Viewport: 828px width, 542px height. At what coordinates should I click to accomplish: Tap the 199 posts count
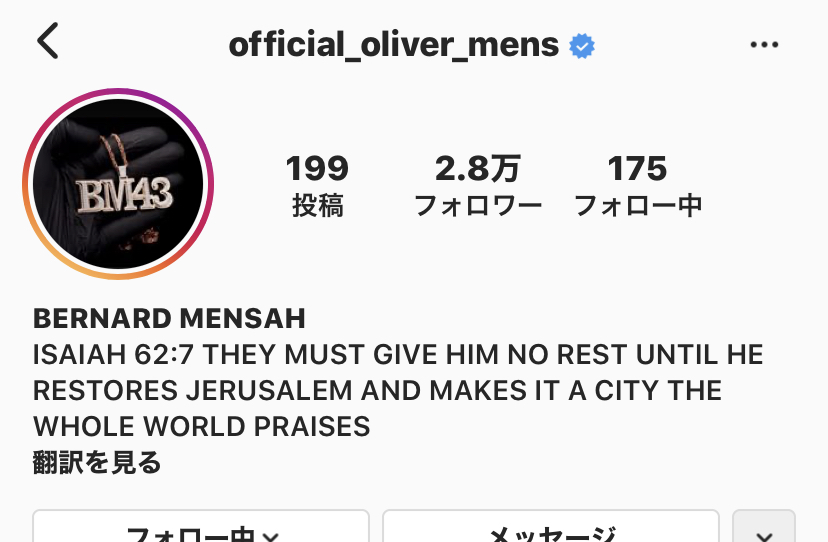[317, 169]
